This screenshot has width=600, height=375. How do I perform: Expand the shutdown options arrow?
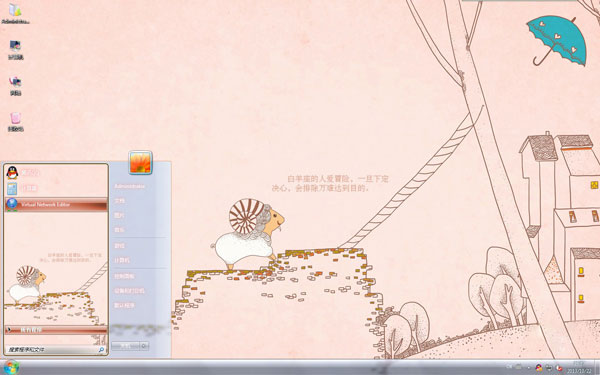(144, 346)
